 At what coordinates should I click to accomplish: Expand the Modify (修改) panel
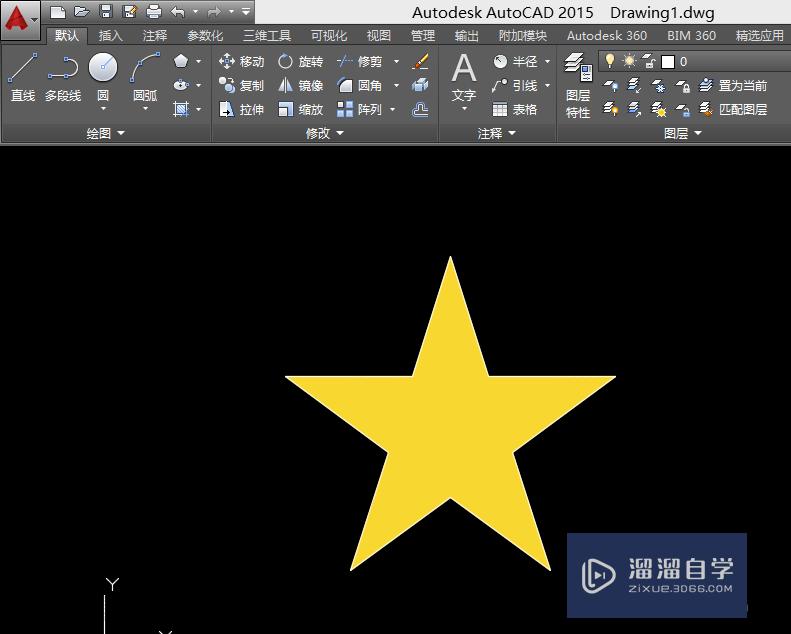click(324, 133)
